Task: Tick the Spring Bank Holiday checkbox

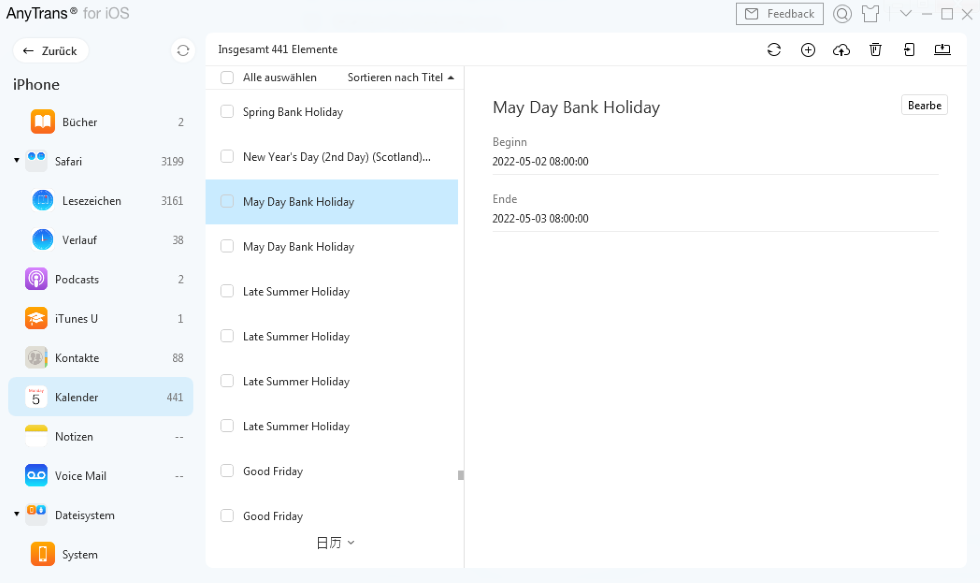Action: tap(227, 112)
